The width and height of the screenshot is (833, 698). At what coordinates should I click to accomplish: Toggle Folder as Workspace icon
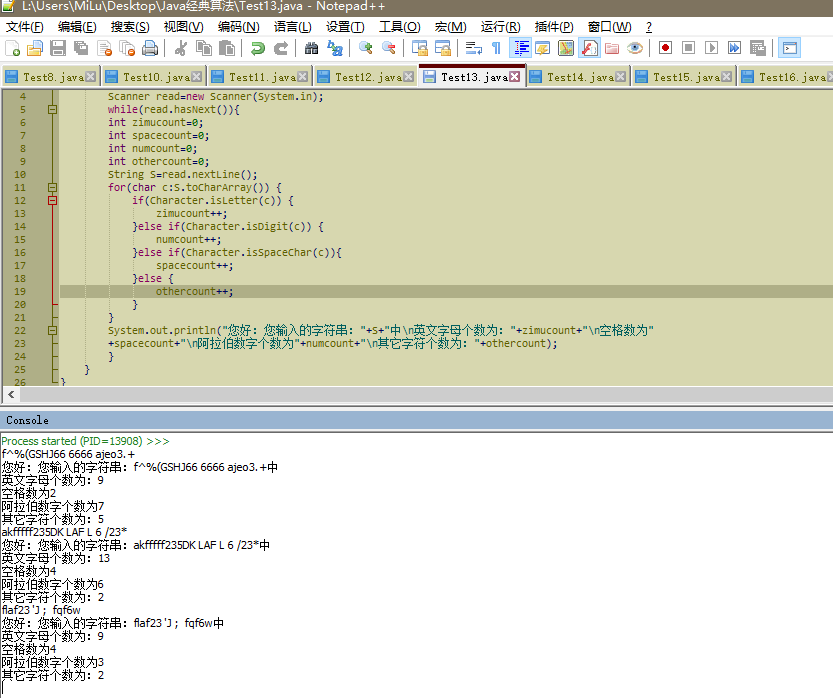click(x=612, y=48)
